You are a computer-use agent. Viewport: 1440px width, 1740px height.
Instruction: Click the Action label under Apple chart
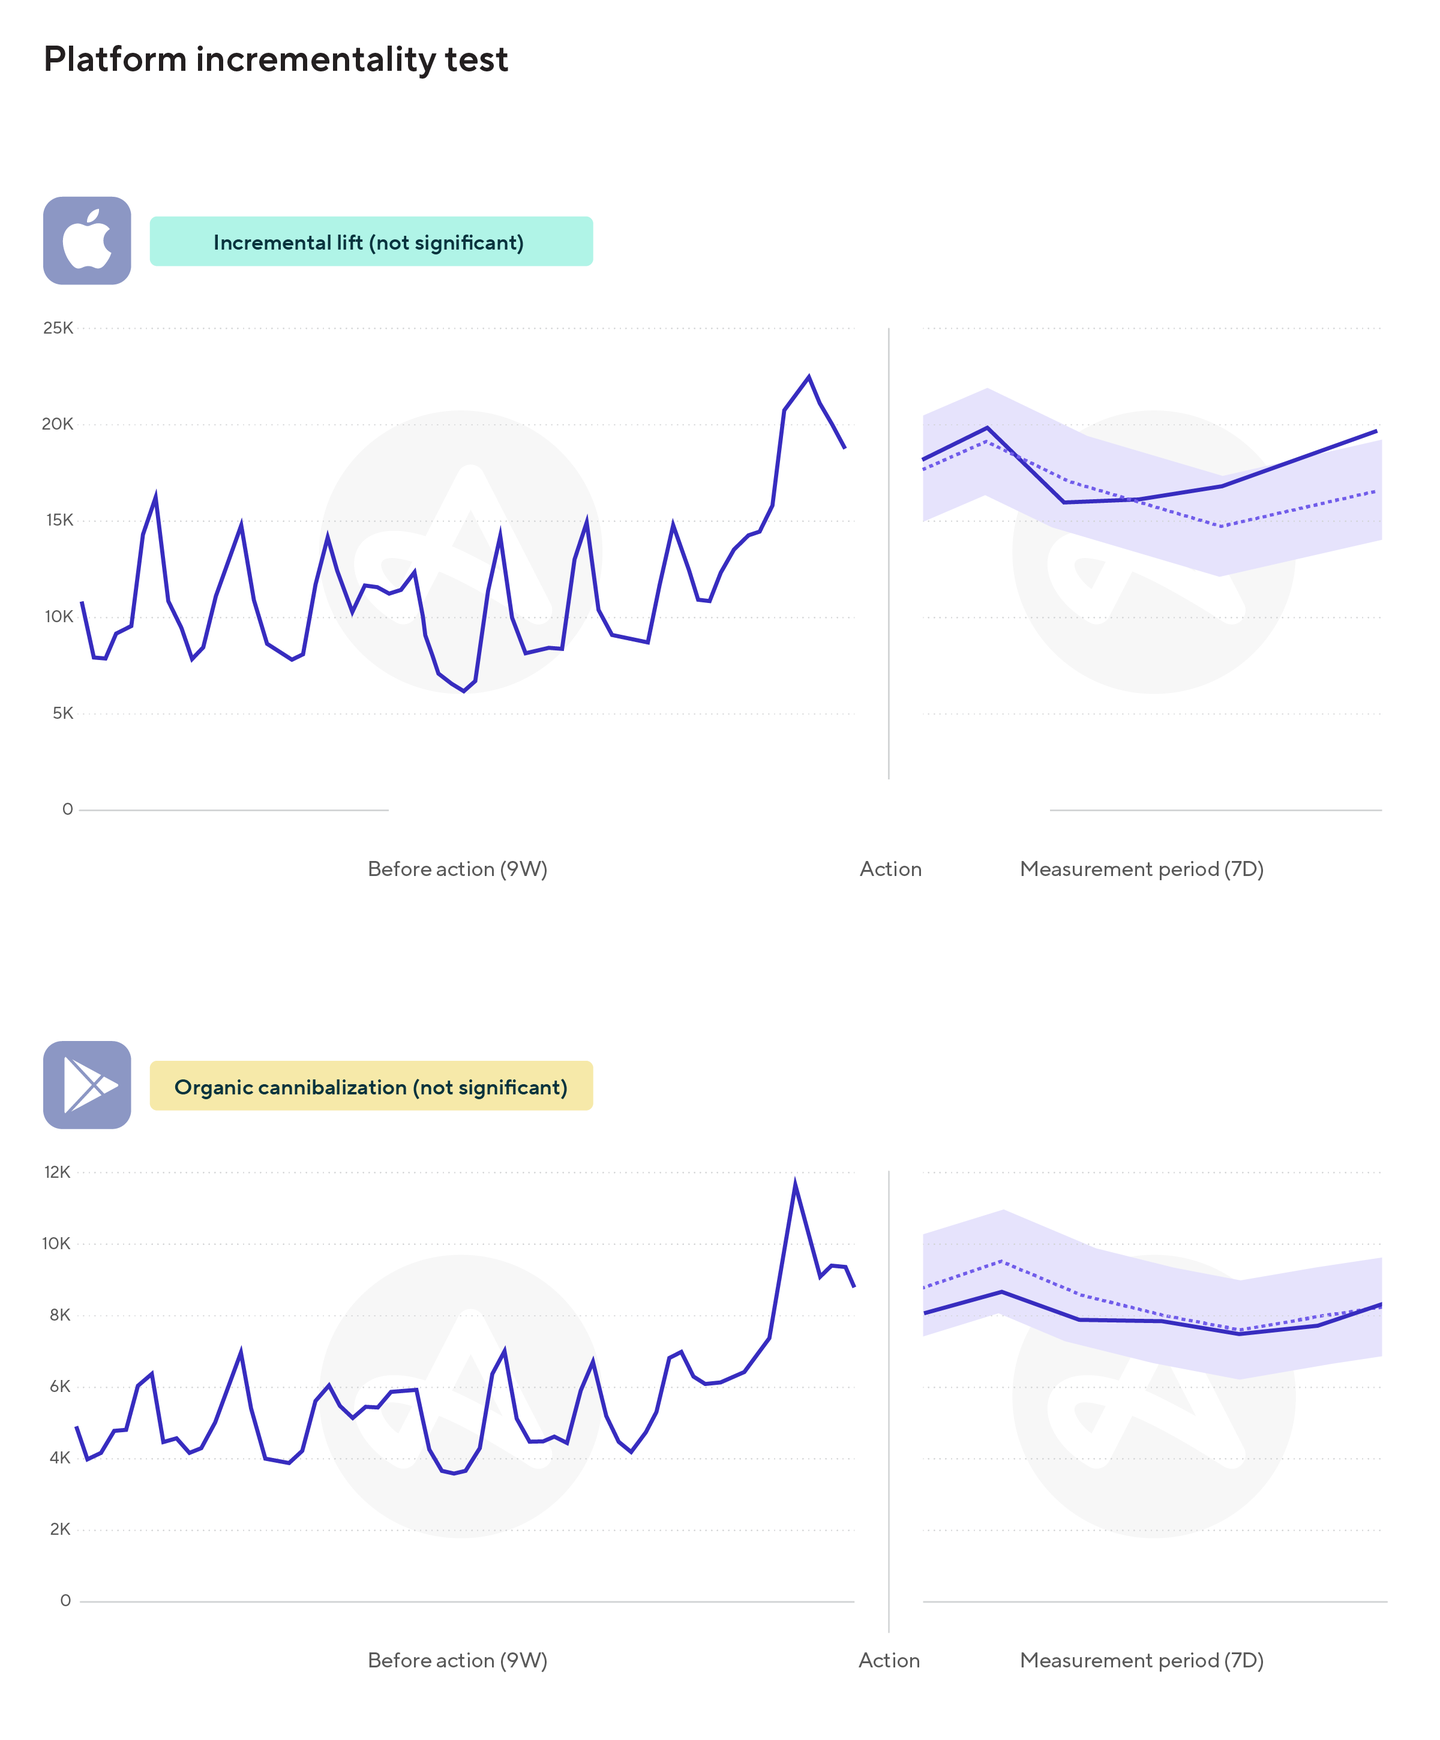click(x=890, y=869)
